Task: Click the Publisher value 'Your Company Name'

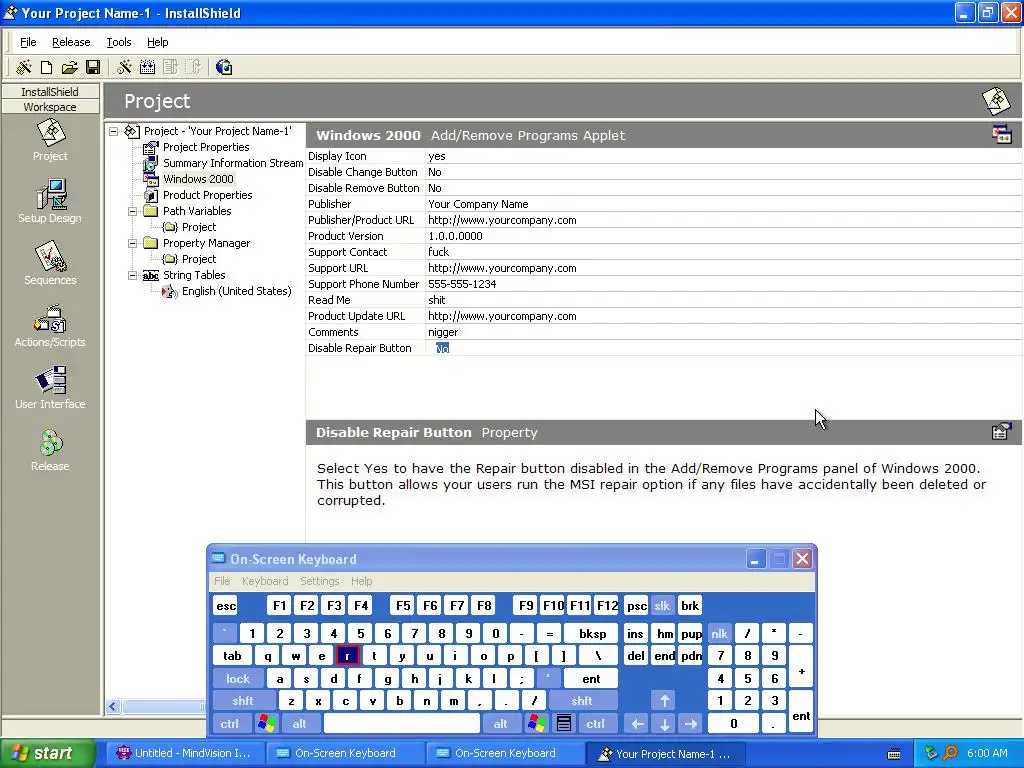Action: 478,204
